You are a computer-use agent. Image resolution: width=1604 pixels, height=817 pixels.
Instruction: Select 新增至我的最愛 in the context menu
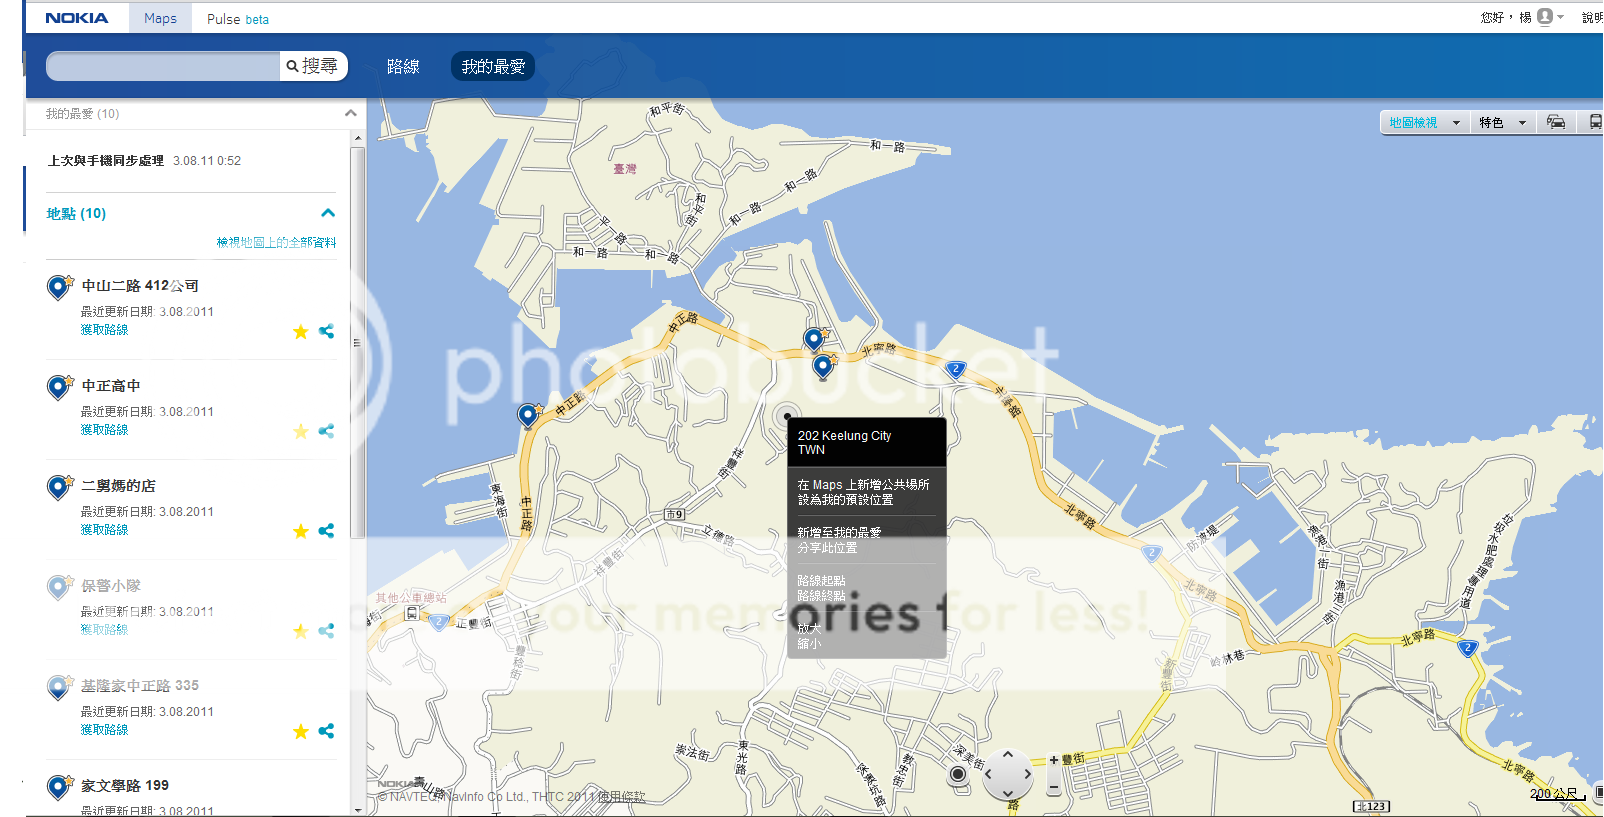839,532
